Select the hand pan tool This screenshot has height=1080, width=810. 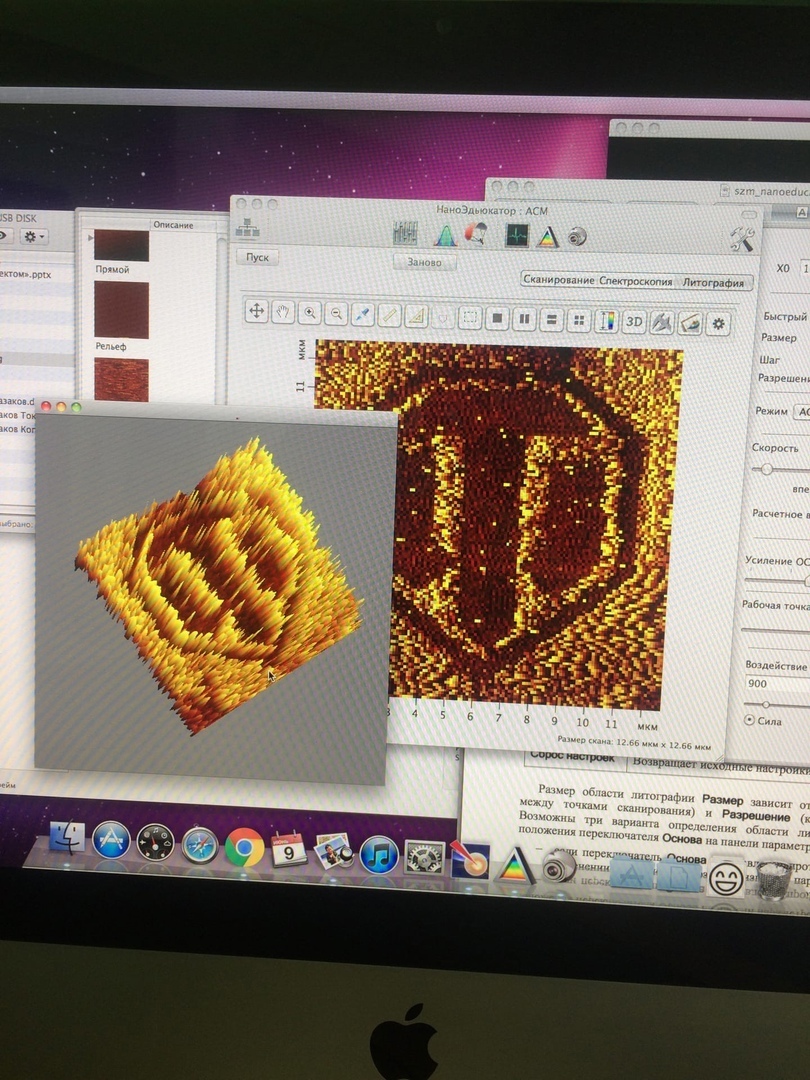click(284, 313)
